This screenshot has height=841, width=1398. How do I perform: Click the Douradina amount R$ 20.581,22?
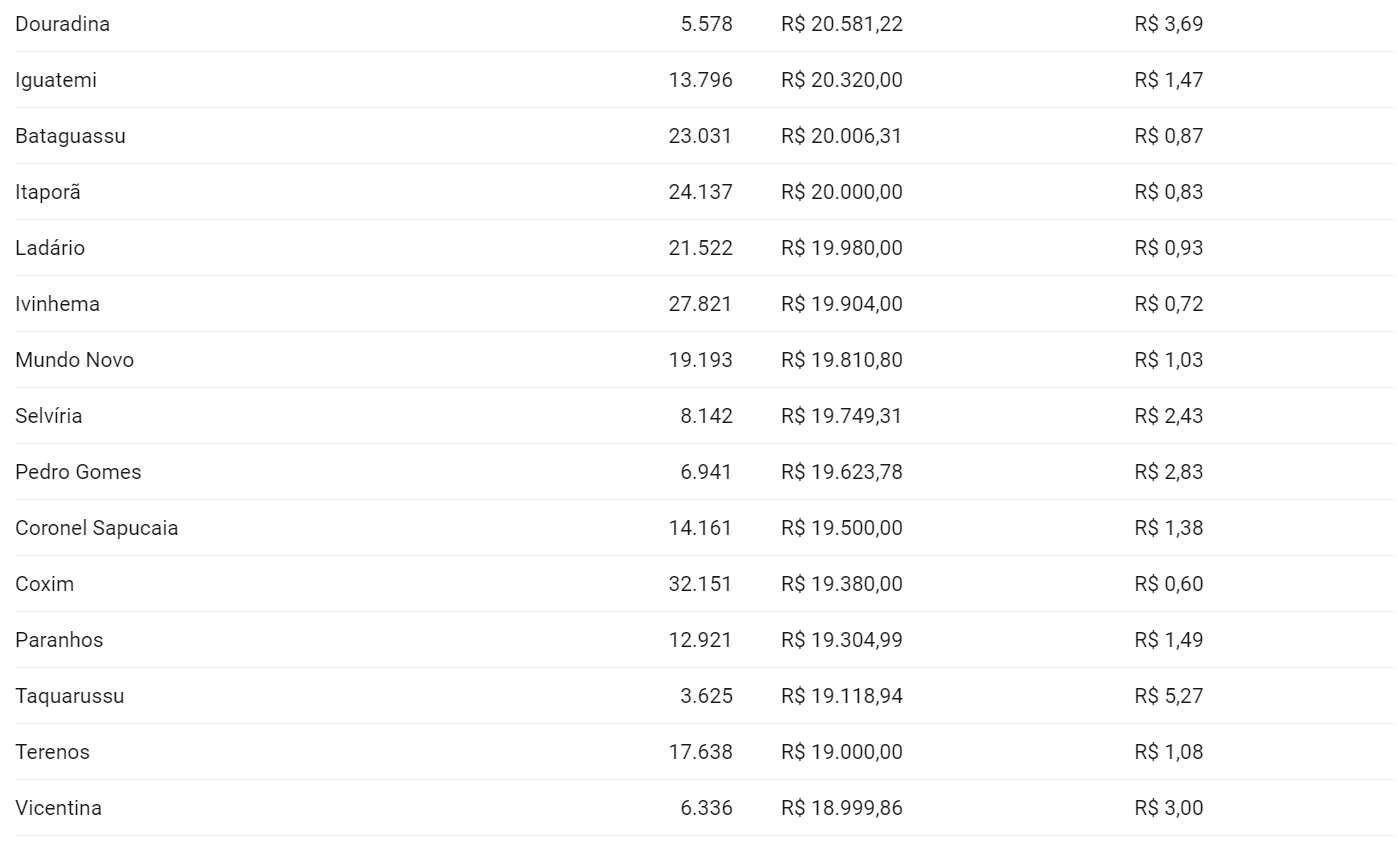point(841,24)
